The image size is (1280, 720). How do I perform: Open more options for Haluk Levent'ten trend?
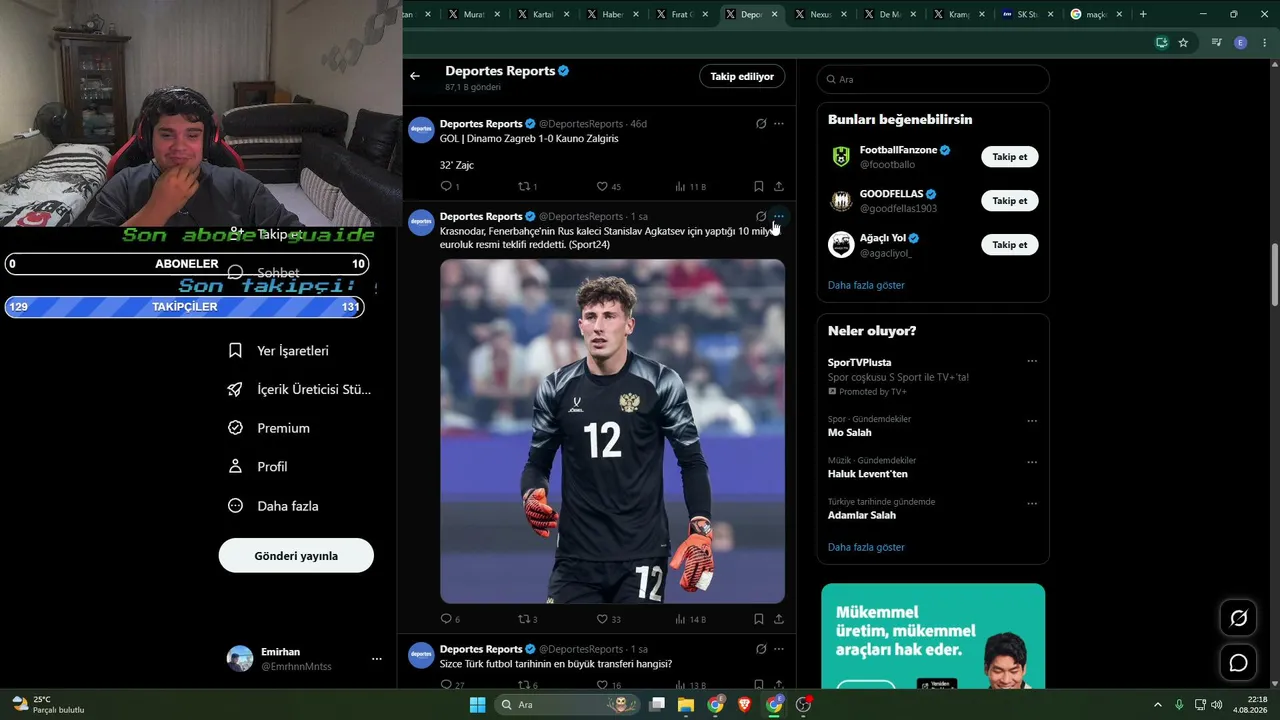tap(1032, 462)
